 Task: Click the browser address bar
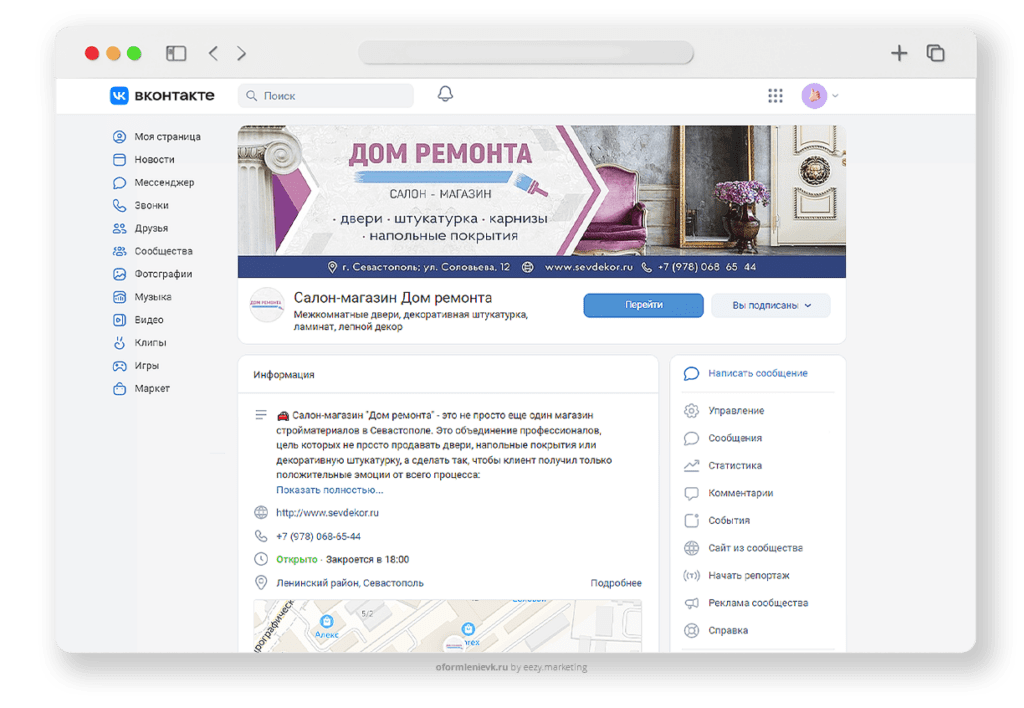pos(526,53)
